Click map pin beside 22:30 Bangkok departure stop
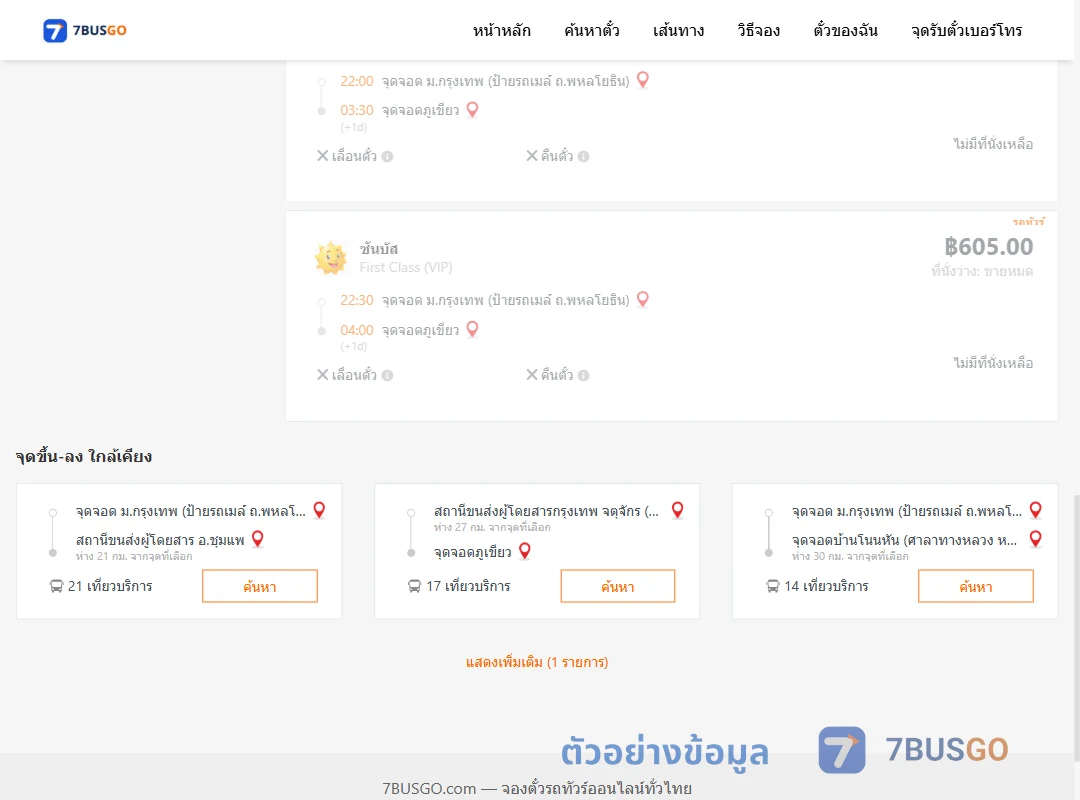 click(643, 299)
